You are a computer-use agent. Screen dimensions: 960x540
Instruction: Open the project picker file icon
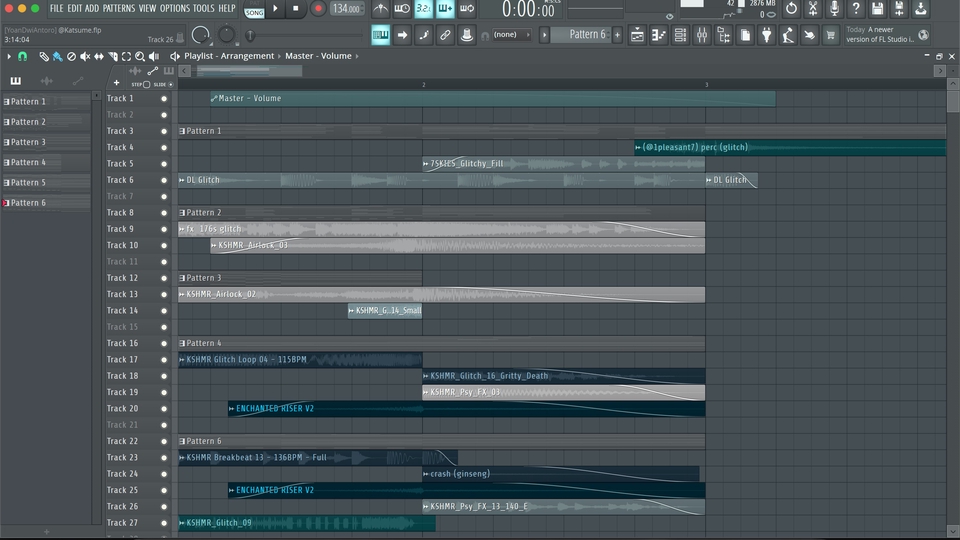coord(745,35)
